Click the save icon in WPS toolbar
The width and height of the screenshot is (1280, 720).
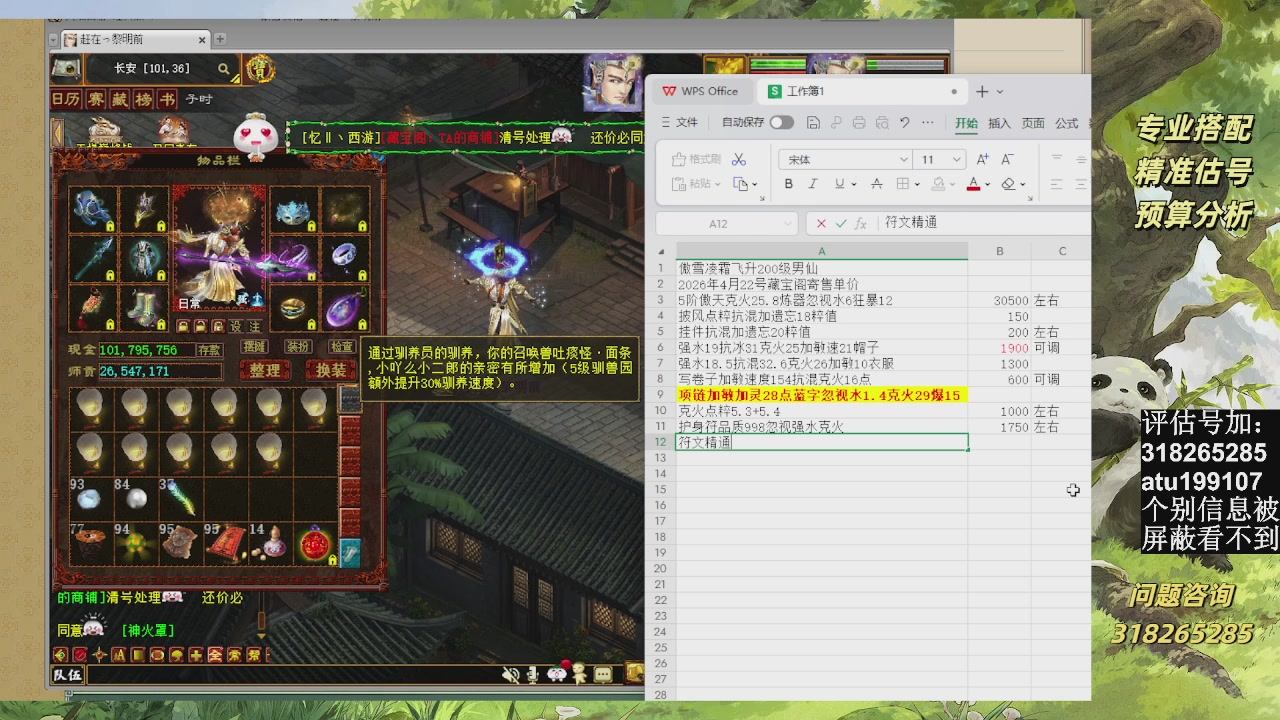(x=813, y=123)
